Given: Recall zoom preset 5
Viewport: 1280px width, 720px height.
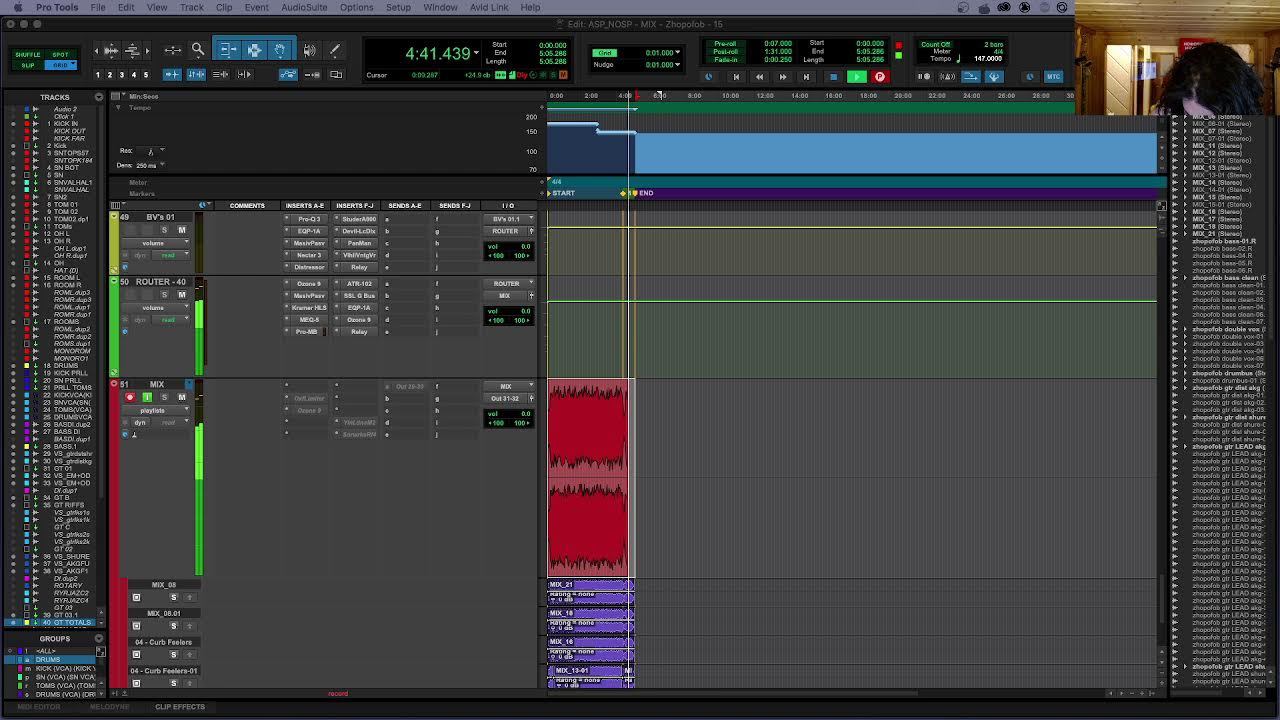Looking at the screenshot, I should pos(146,75).
